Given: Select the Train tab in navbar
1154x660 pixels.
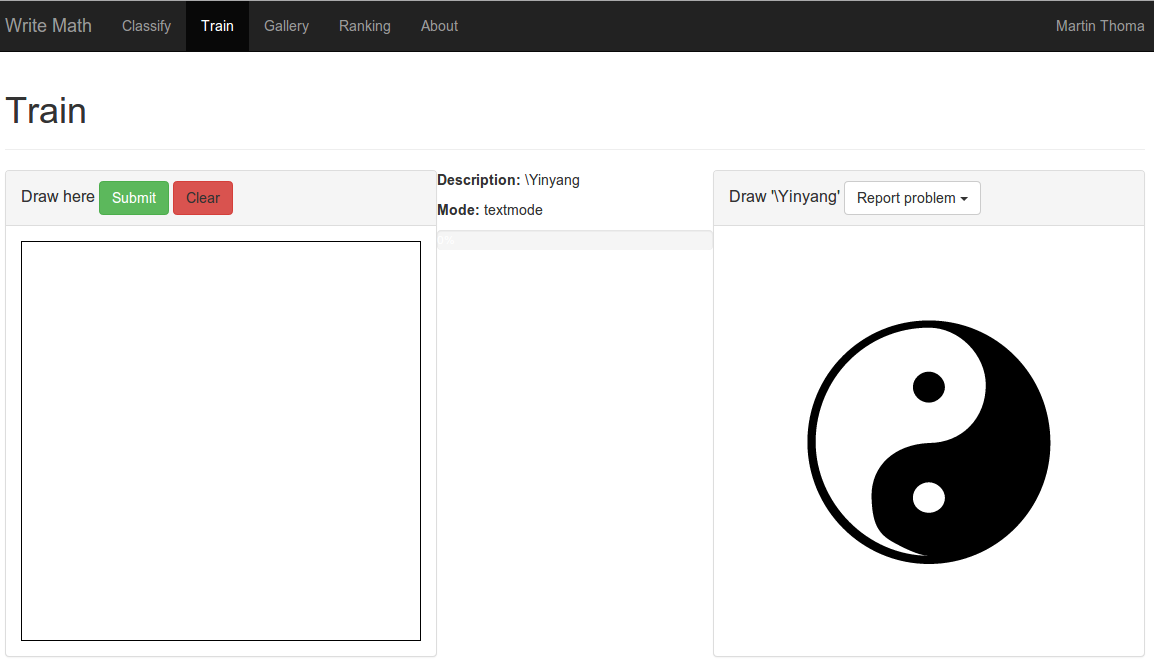Looking at the screenshot, I should click(x=217, y=26).
